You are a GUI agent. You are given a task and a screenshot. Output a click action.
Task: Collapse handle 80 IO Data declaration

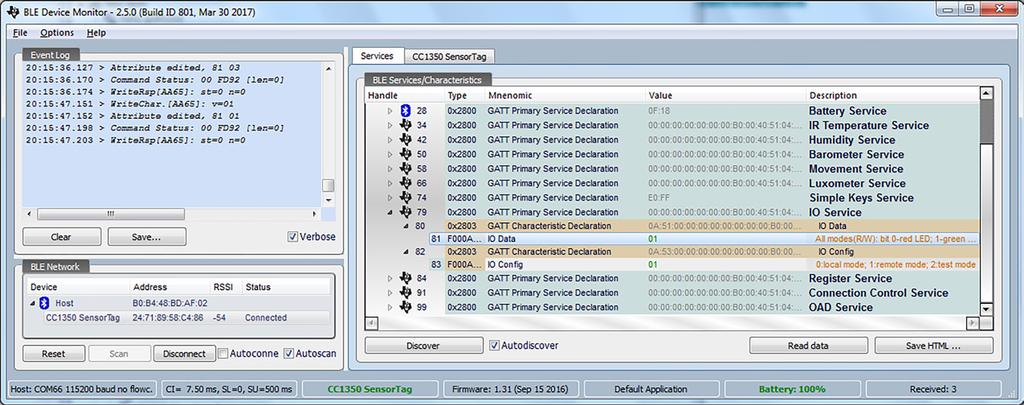[405, 226]
